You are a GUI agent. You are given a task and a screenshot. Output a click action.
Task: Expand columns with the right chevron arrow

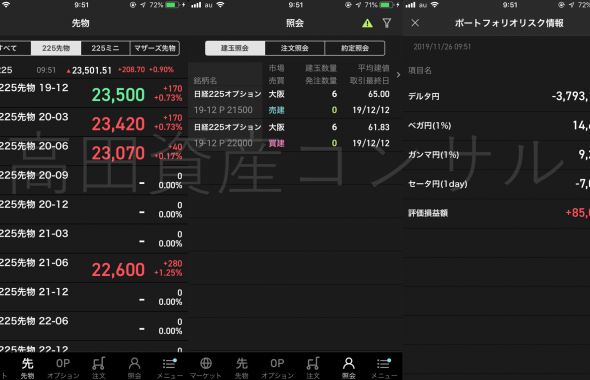[x=398, y=74]
